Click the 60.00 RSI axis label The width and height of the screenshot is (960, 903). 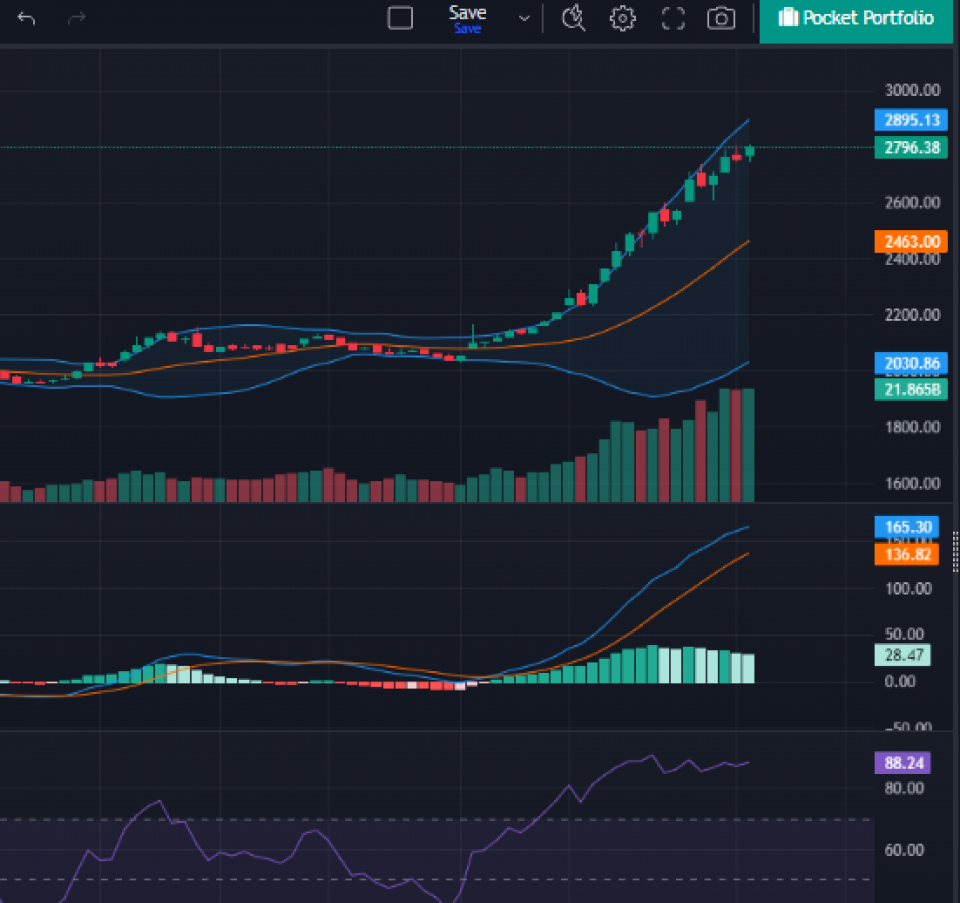coord(904,850)
